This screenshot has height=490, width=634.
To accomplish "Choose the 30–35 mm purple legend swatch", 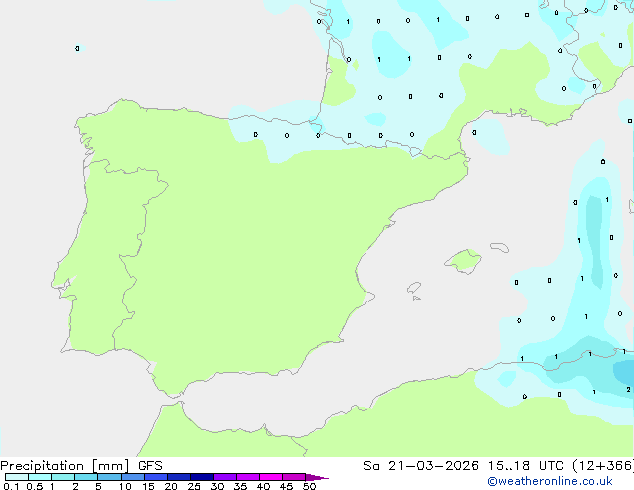I will point(224,477).
